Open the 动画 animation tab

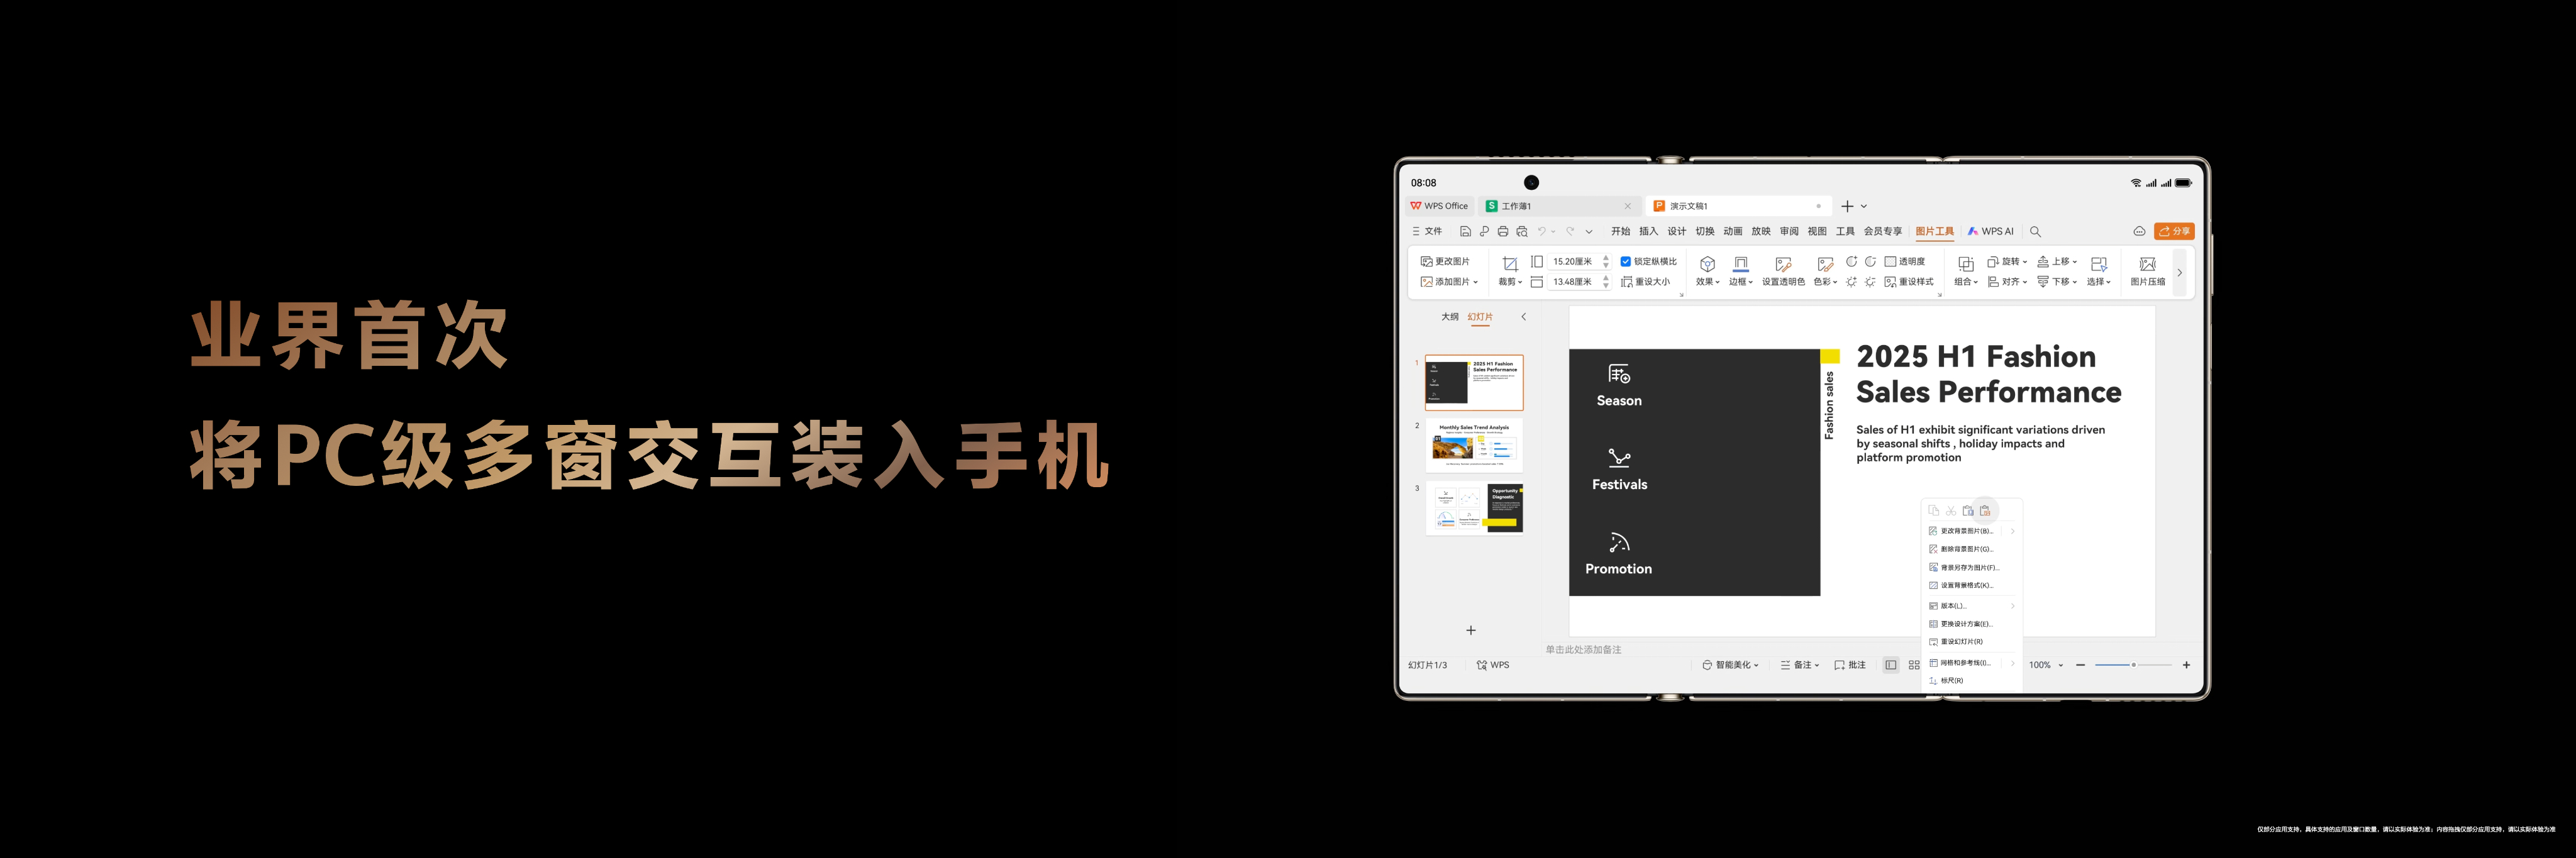click(x=1733, y=231)
